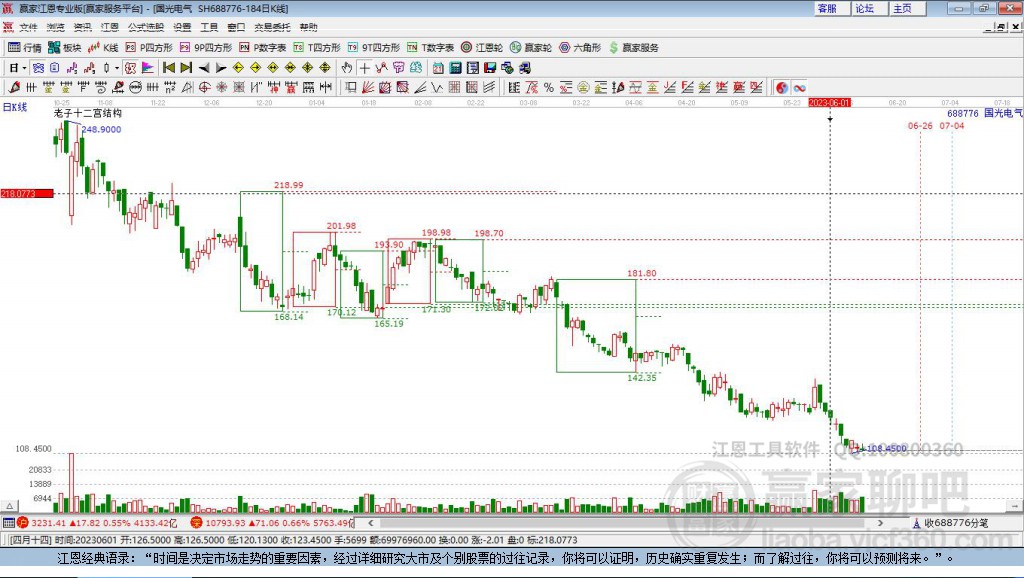This screenshot has height=578, width=1024.
Task: Toggle the color gradient chart icon
Action: tap(148, 67)
